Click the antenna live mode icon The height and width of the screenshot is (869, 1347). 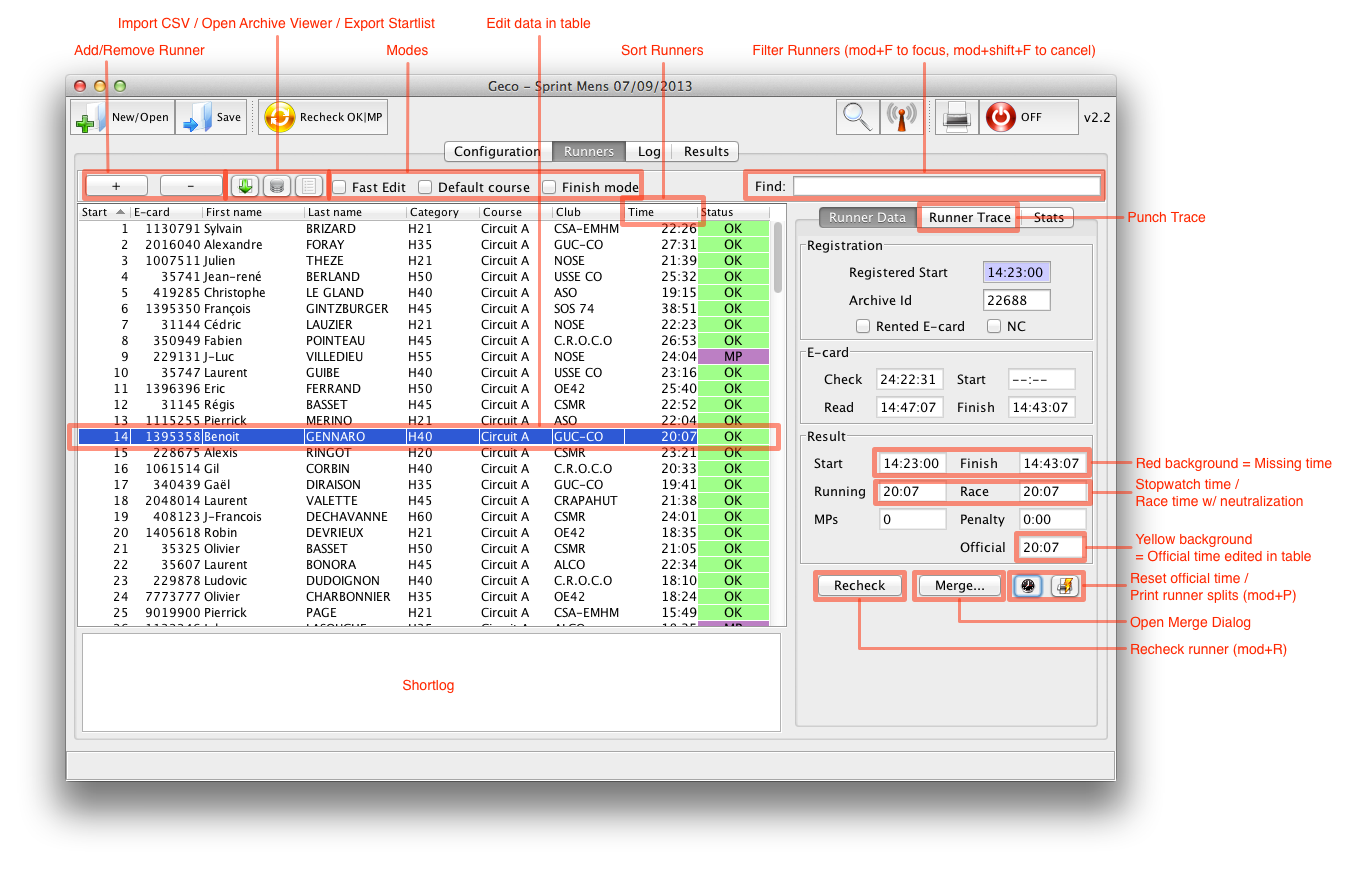pos(901,117)
